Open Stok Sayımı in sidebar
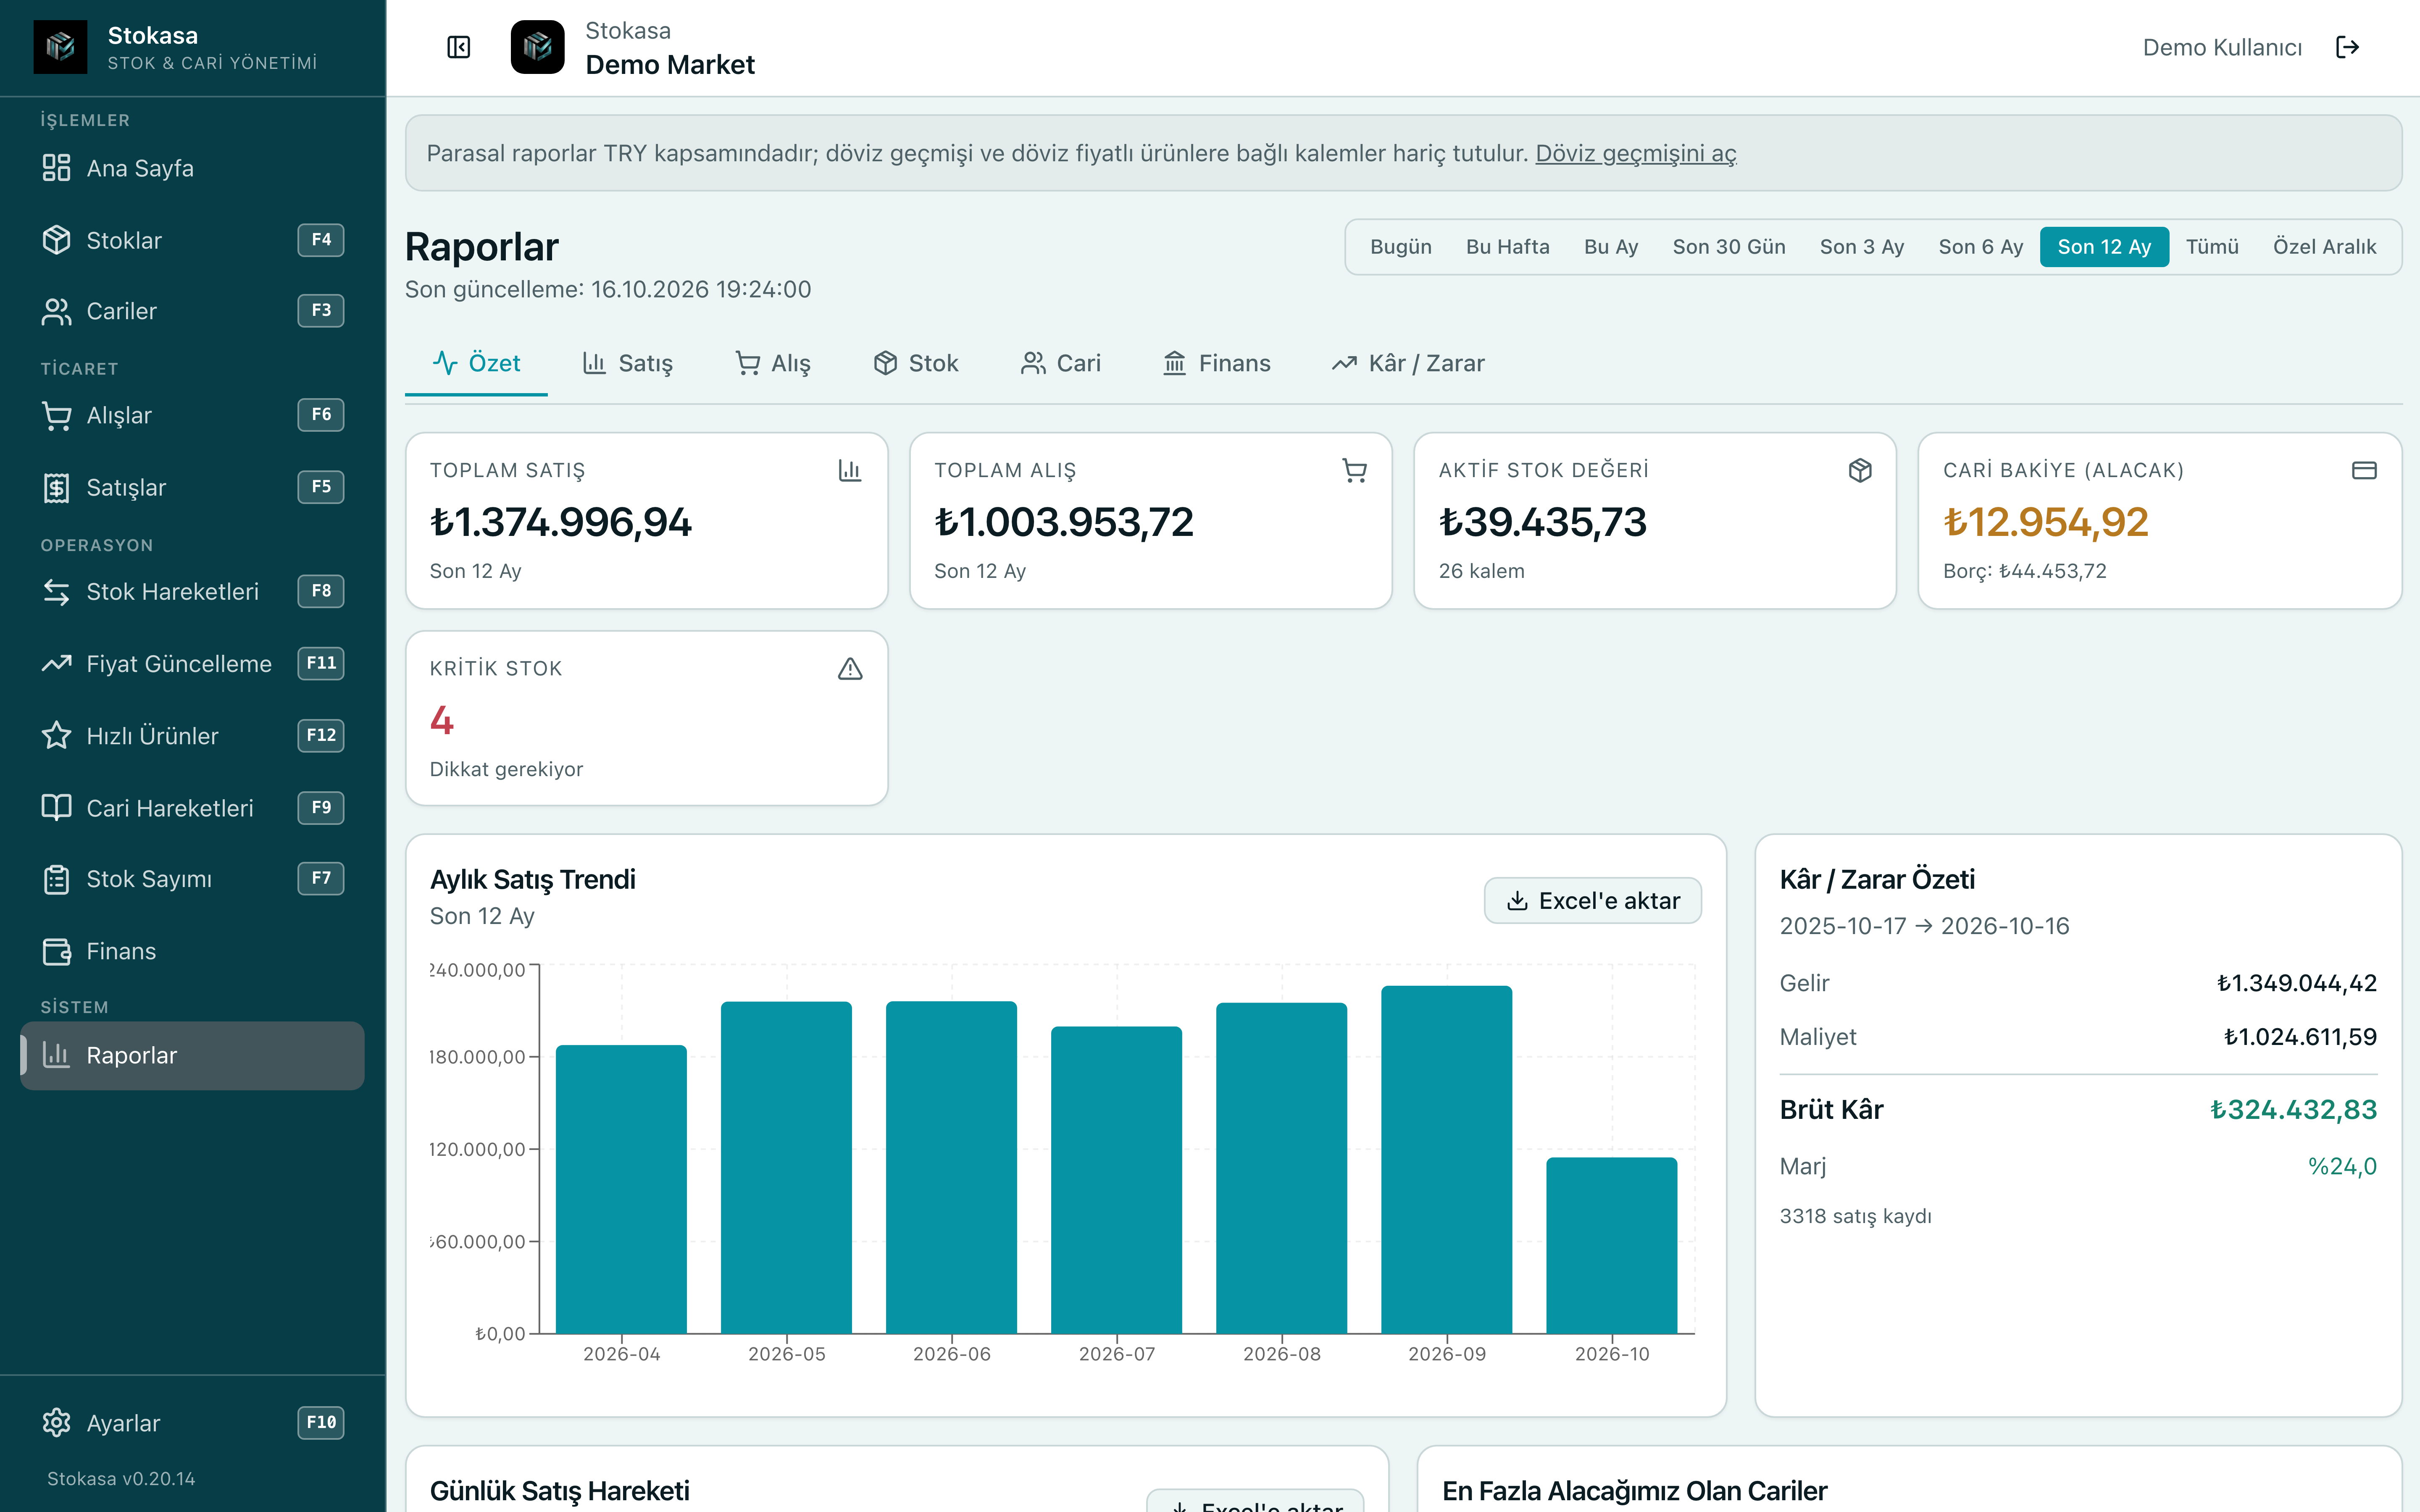This screenshot has height=1512, width=2420. (x=192, y=879)
